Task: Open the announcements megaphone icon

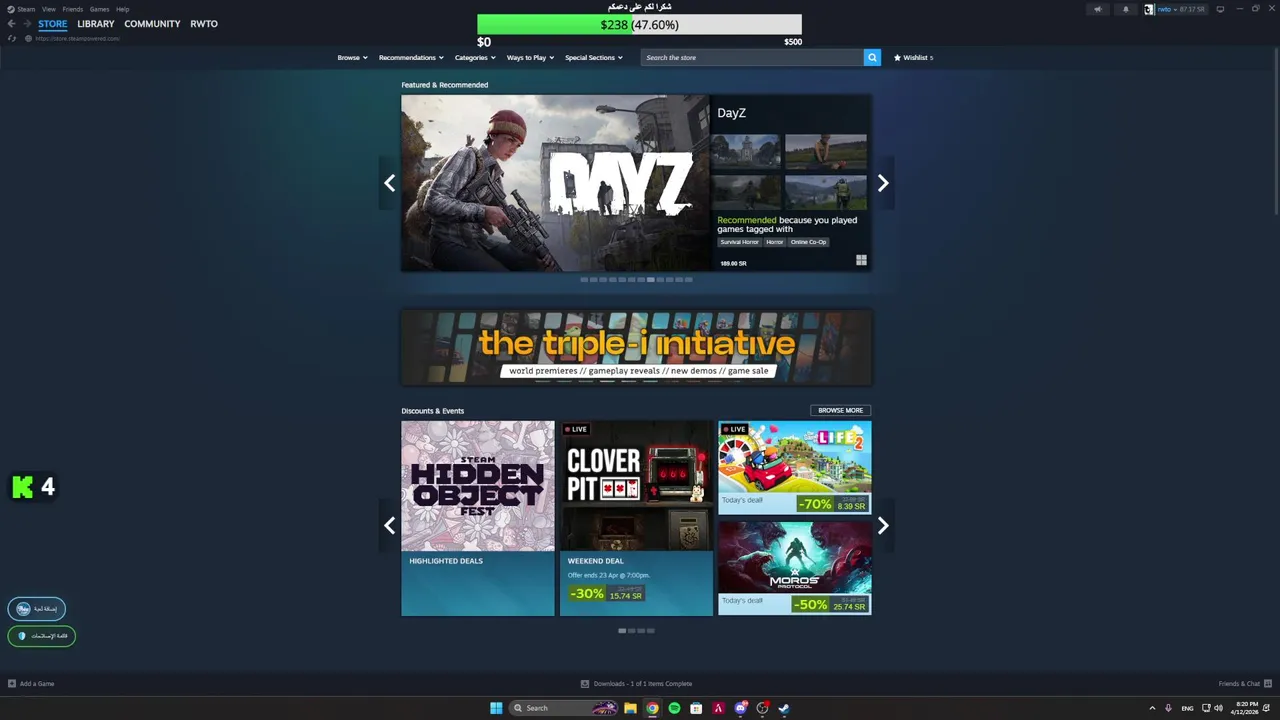Action: click(x=1097, y=9)
